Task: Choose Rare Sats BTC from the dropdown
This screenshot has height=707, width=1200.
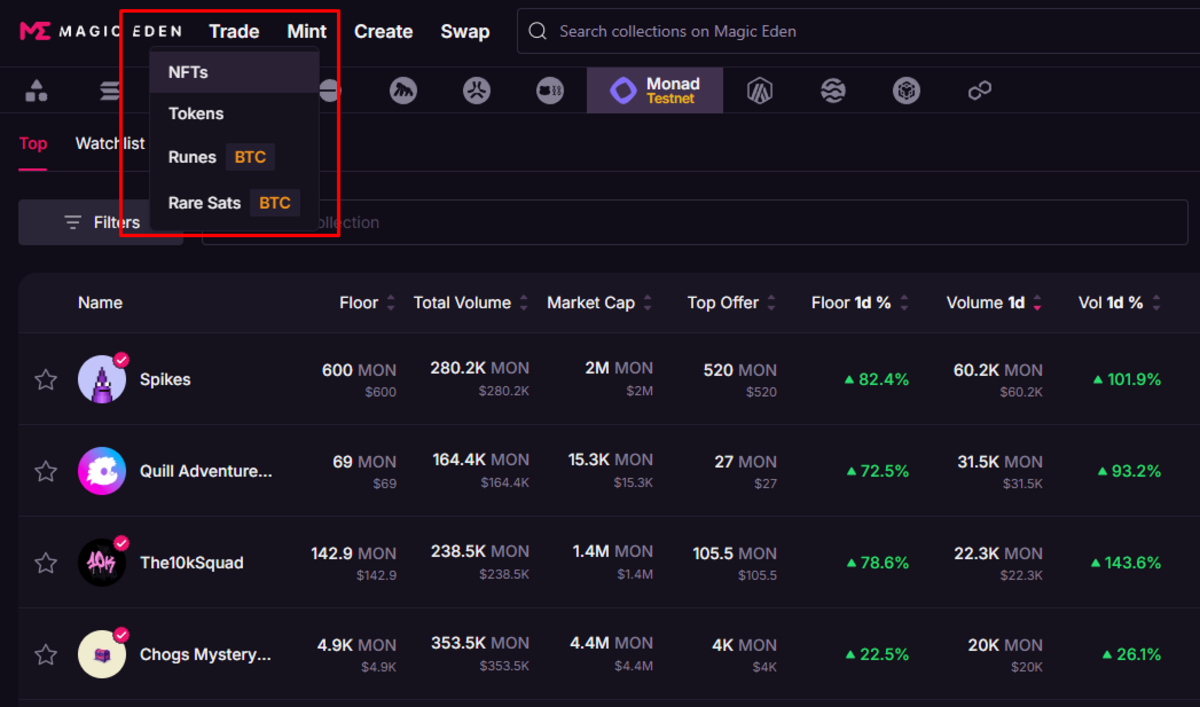Action: (234, 203)
